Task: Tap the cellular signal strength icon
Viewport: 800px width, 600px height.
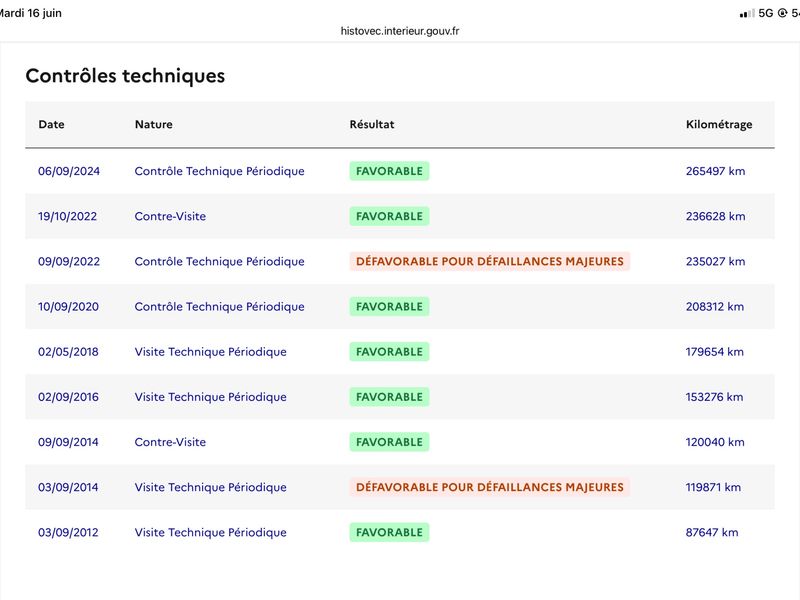Action: click(747, 14)
